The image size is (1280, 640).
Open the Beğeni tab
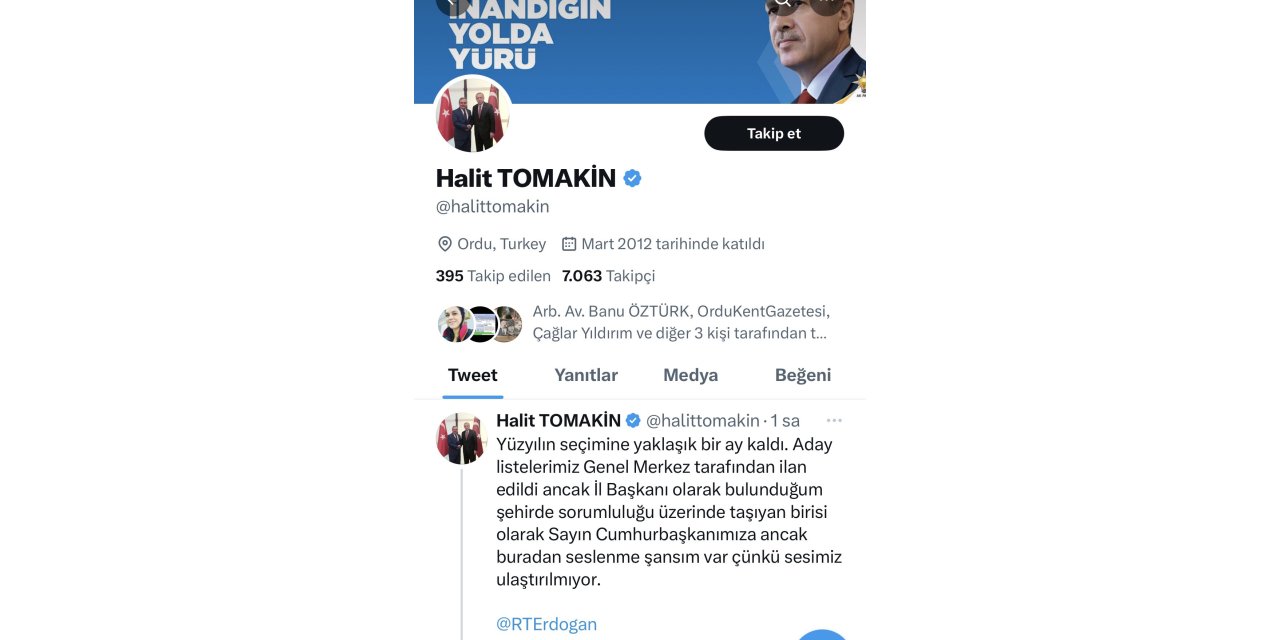[805, 375]
